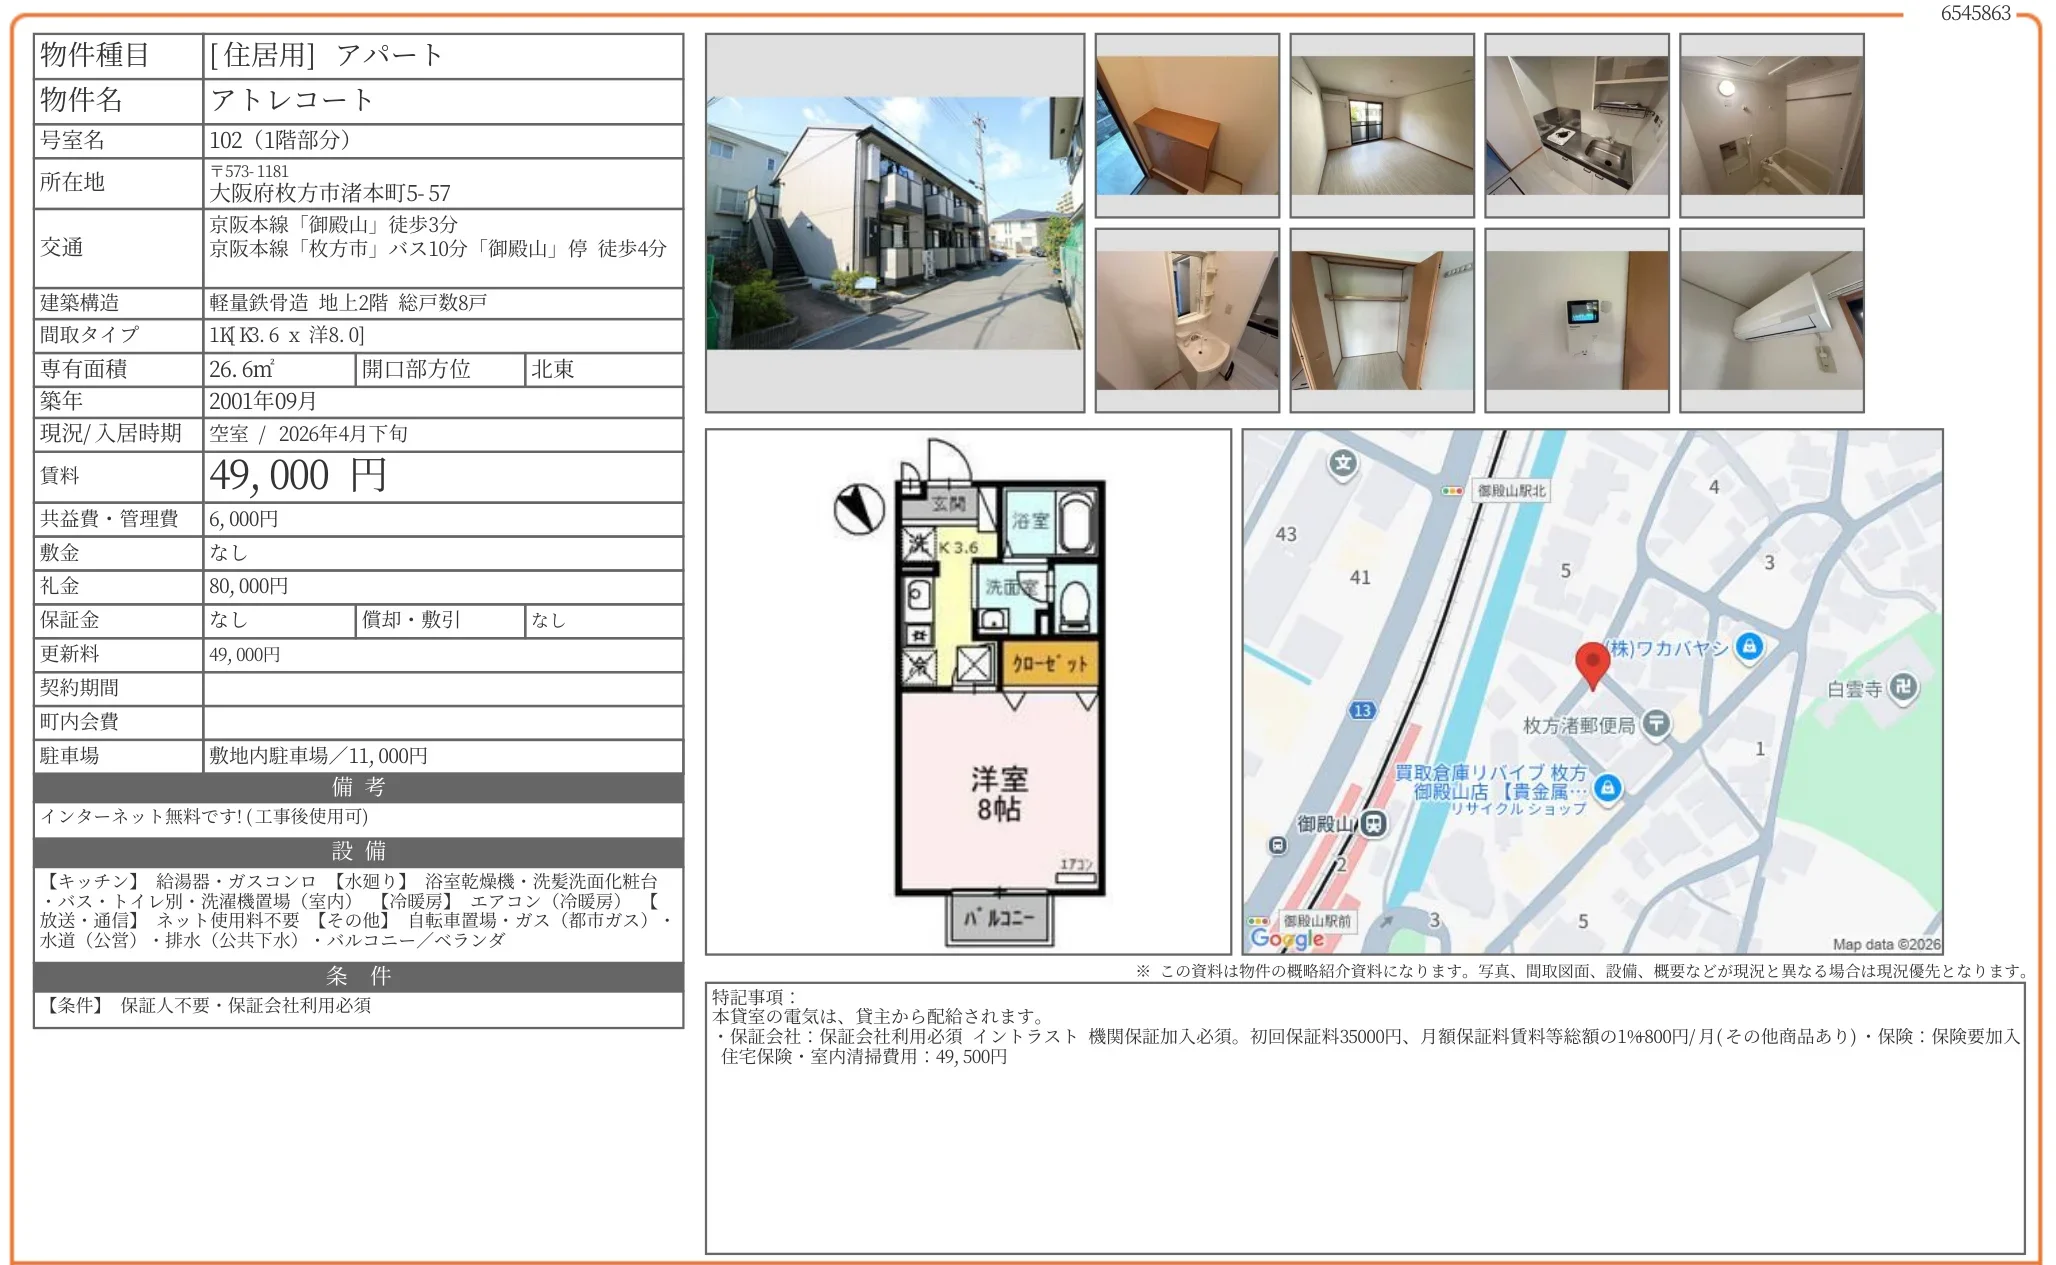This screenshot has width=2056, height=1265.
Task: Open the washbasin photo thumbnail
Action: [x=1187, y=320]
